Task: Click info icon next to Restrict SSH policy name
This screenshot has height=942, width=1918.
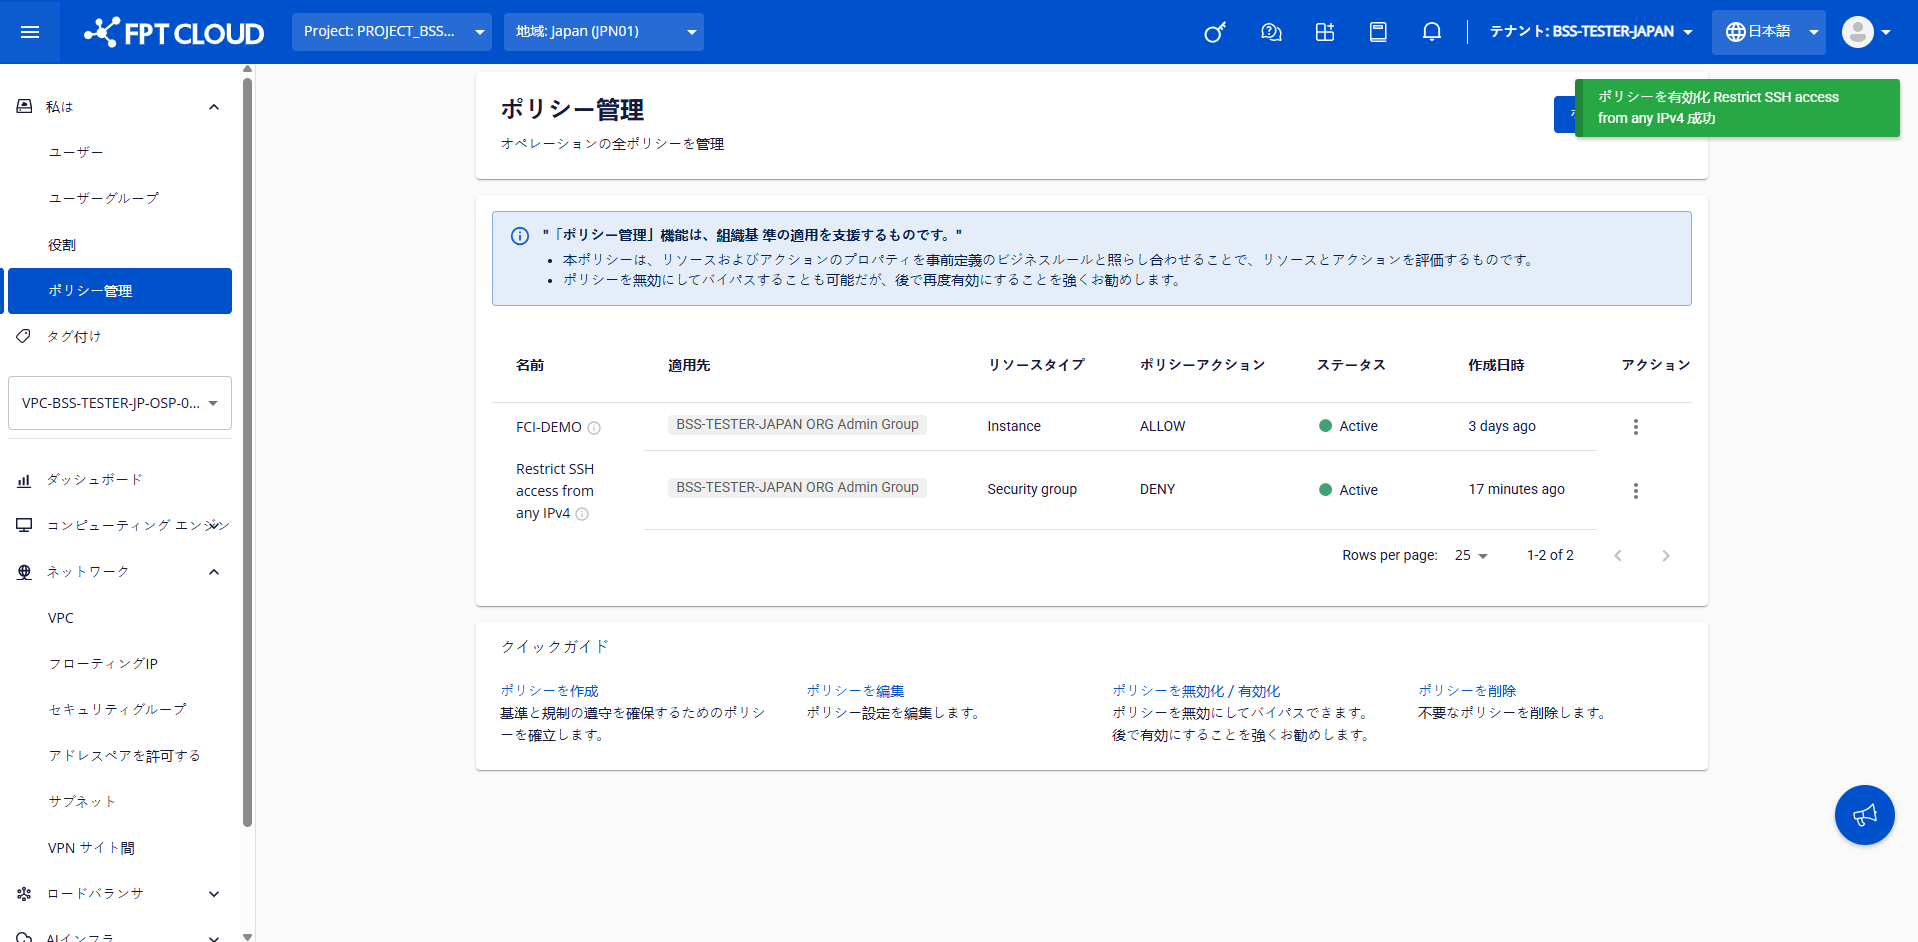Action: point(582,514)
